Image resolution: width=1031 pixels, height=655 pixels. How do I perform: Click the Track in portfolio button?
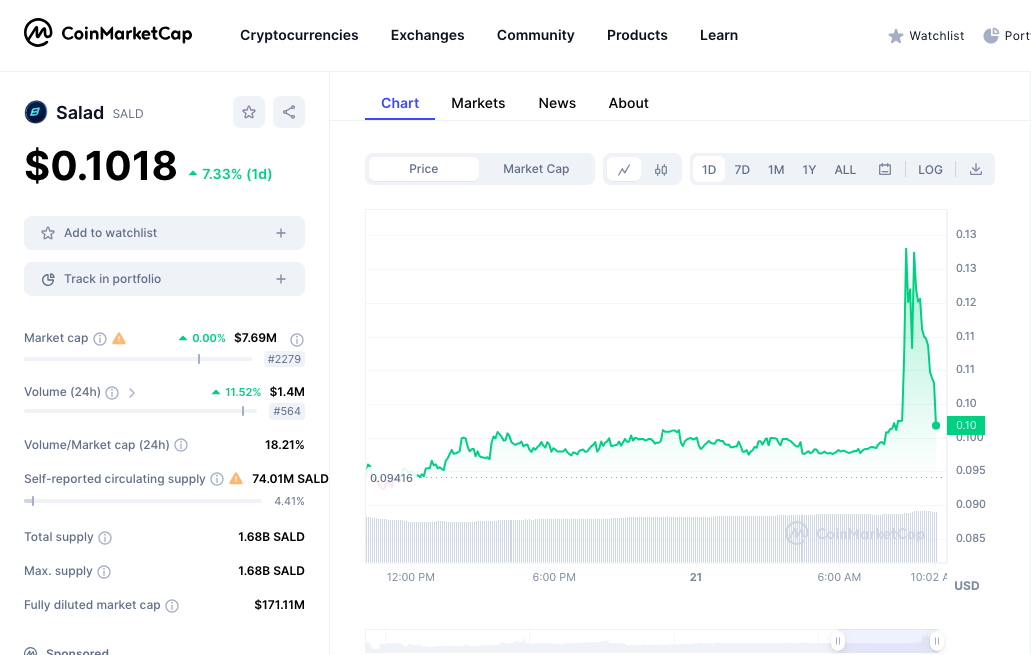[x=164, y=279]
